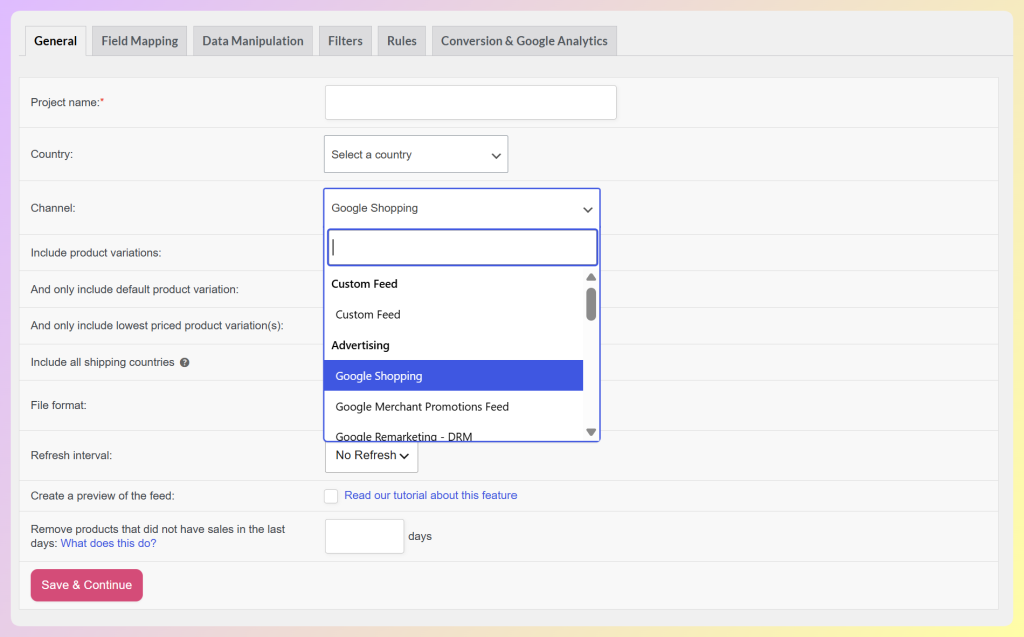Viewport: 1024px width, 637px height.
Task: Open the Data Manipulation tab
Action: (253, 41)
